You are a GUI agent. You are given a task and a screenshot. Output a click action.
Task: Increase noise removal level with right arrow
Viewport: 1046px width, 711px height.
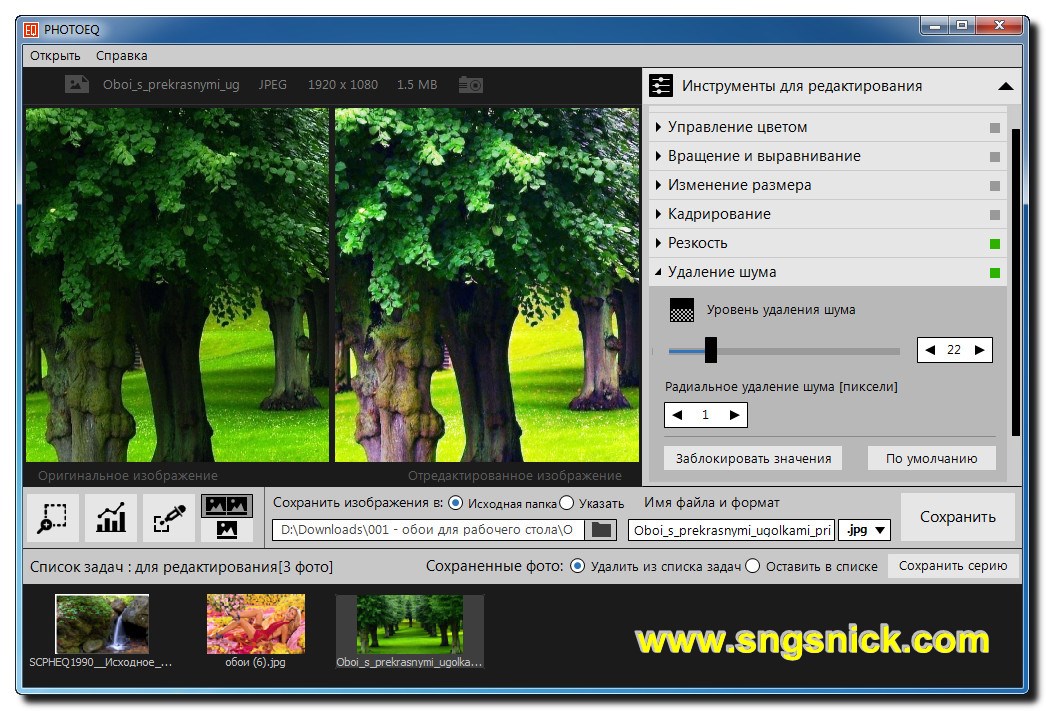tap(979, 350)
